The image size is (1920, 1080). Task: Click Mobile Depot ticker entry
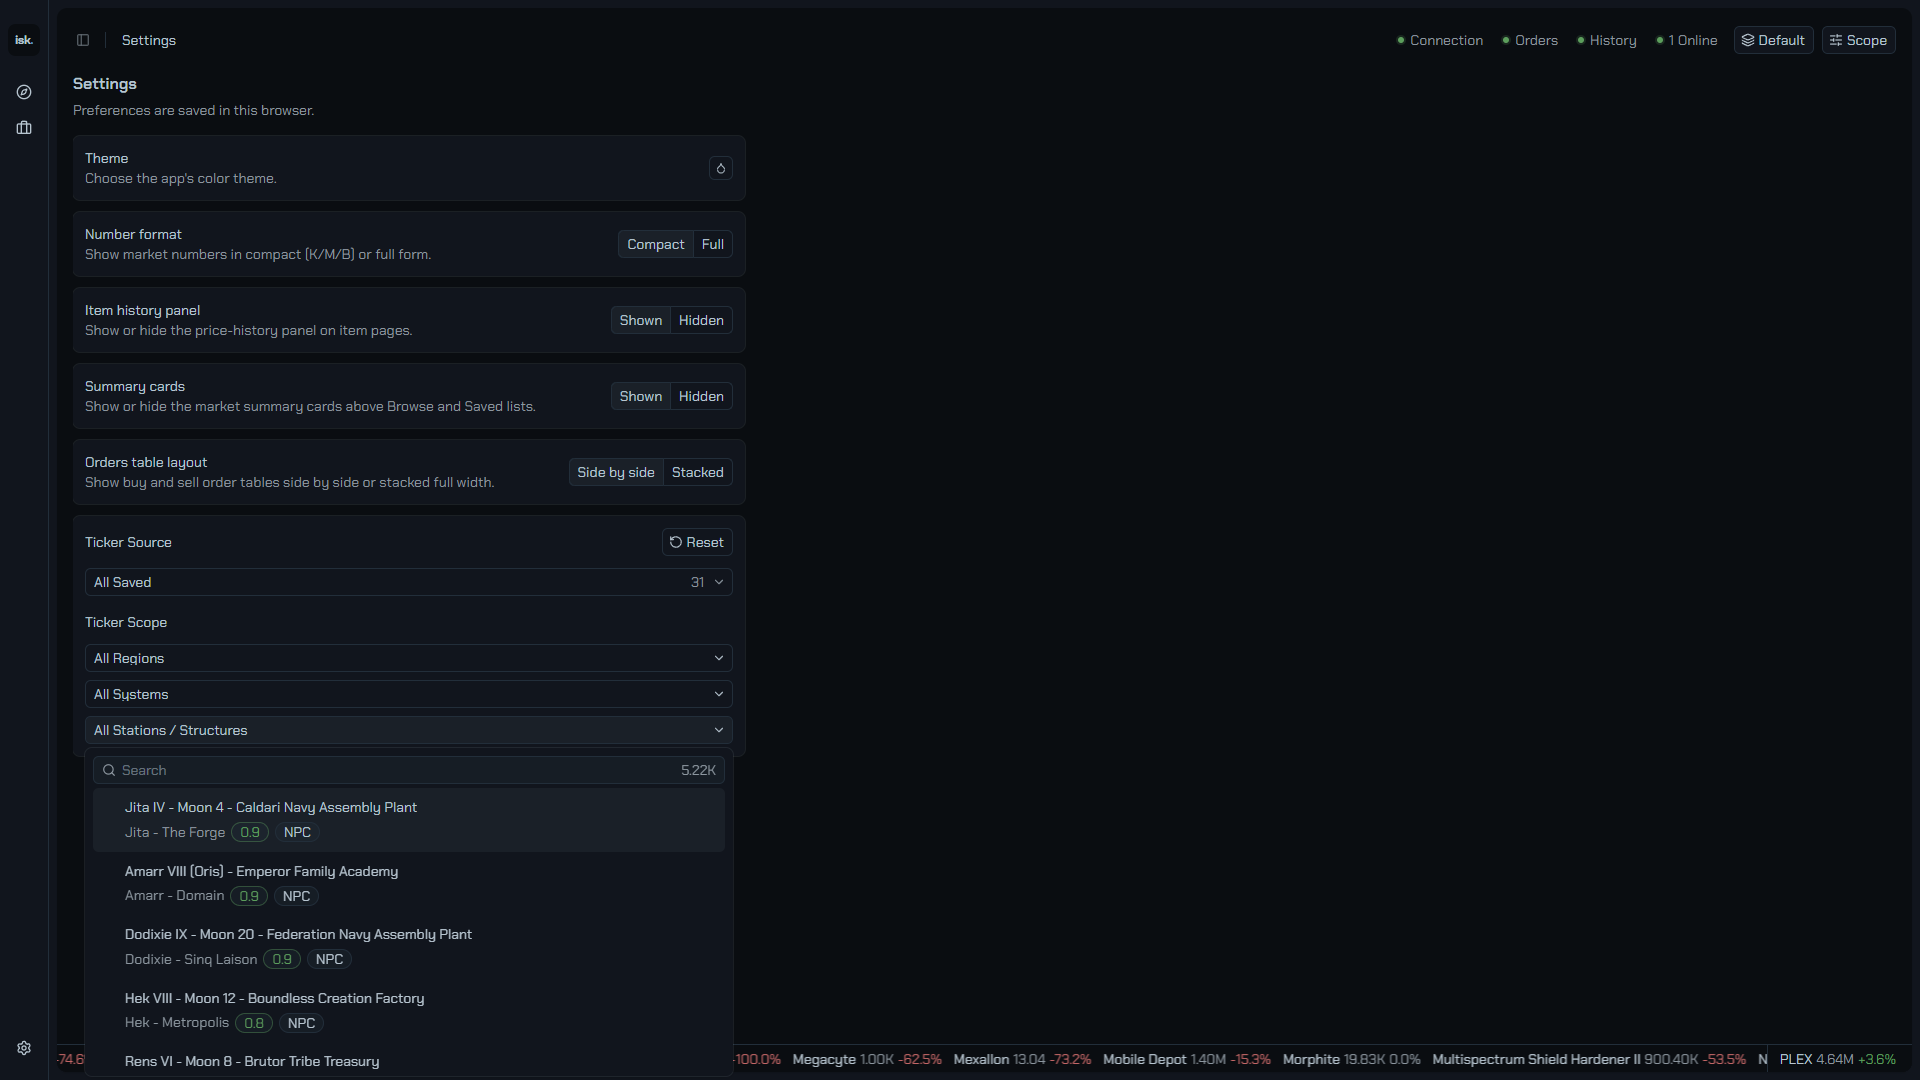click(1187, 1059)
